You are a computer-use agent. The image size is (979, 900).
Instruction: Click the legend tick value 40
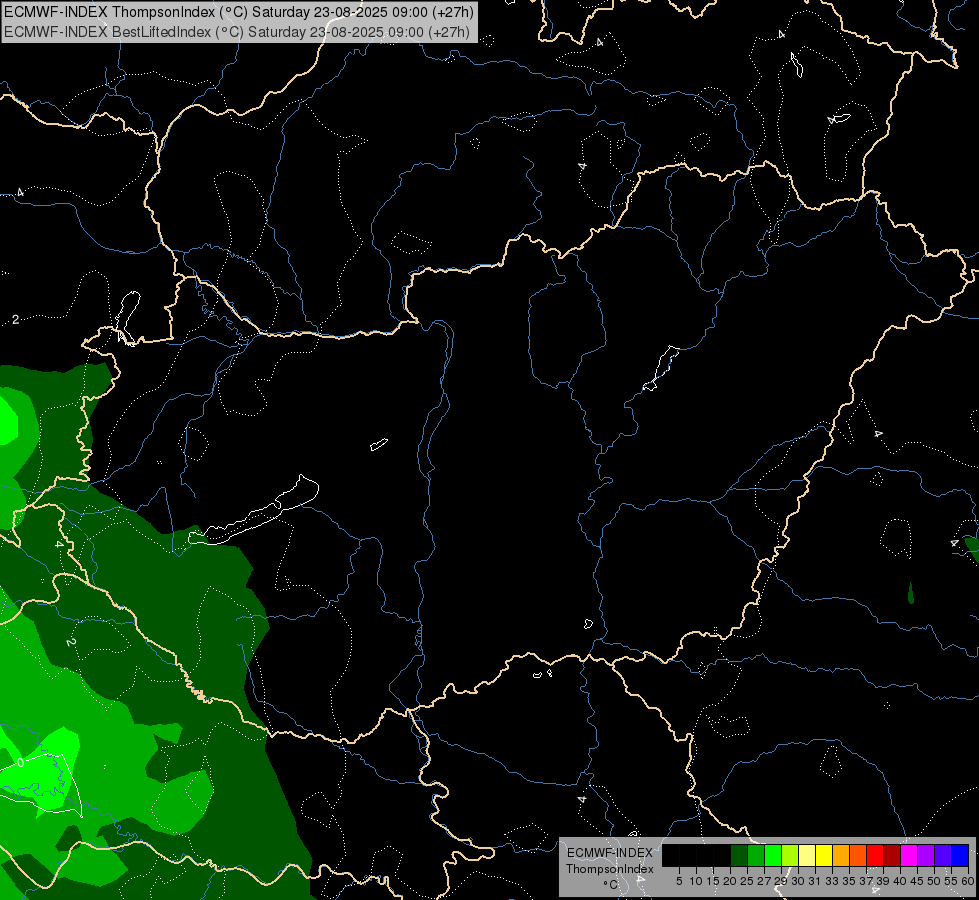(900, 881)
